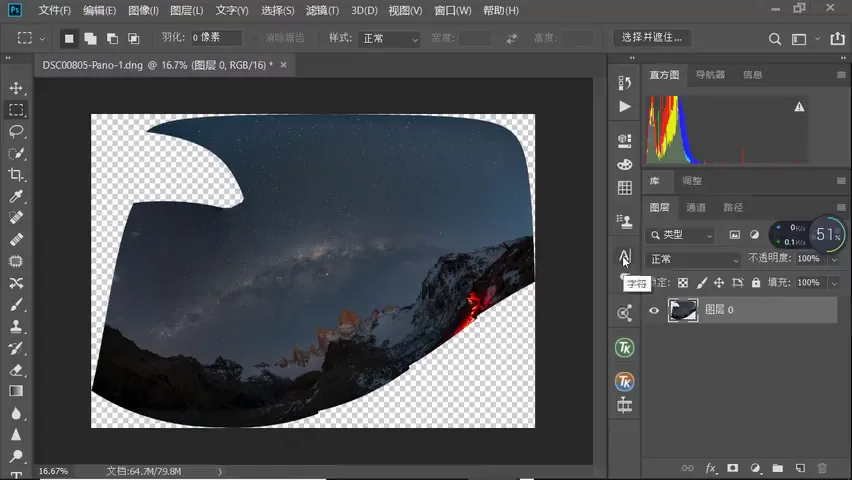Close the DSC00805-Pano-1.dng document tab
The height and width of the screenshot is (480, 852).
pyautogui.click(x=283, y=65)
